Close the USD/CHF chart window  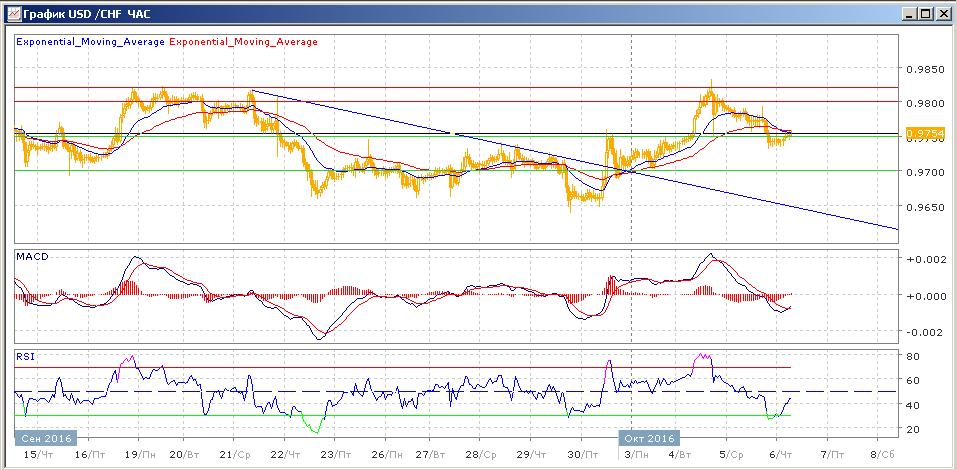pyautogui.click(x=942, y=13)
